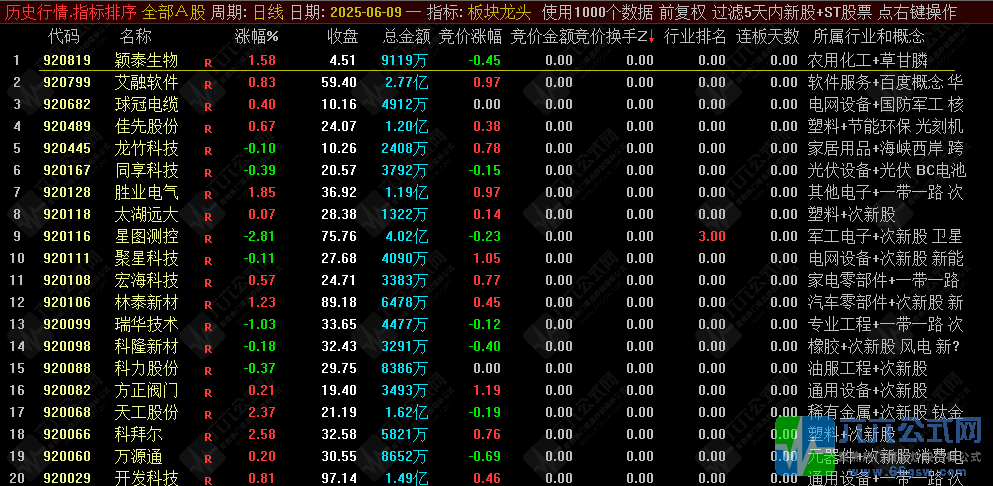The image size is (993, 486).
Task: Sort by the 涨幅% column header
Action: coord(256,37)
